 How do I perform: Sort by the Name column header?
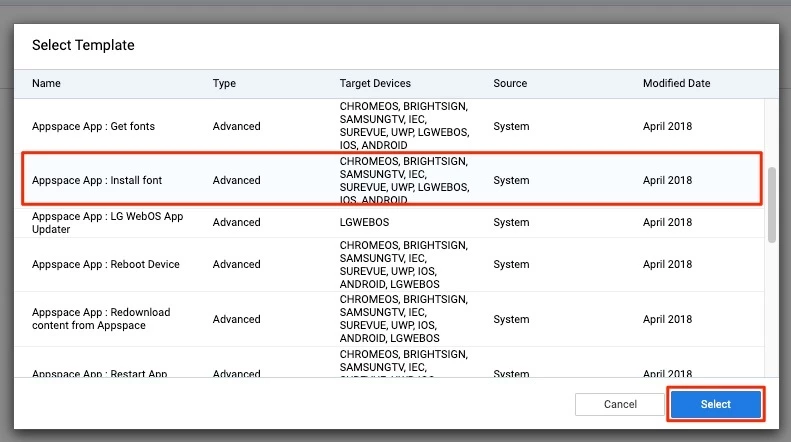[46, 83]
